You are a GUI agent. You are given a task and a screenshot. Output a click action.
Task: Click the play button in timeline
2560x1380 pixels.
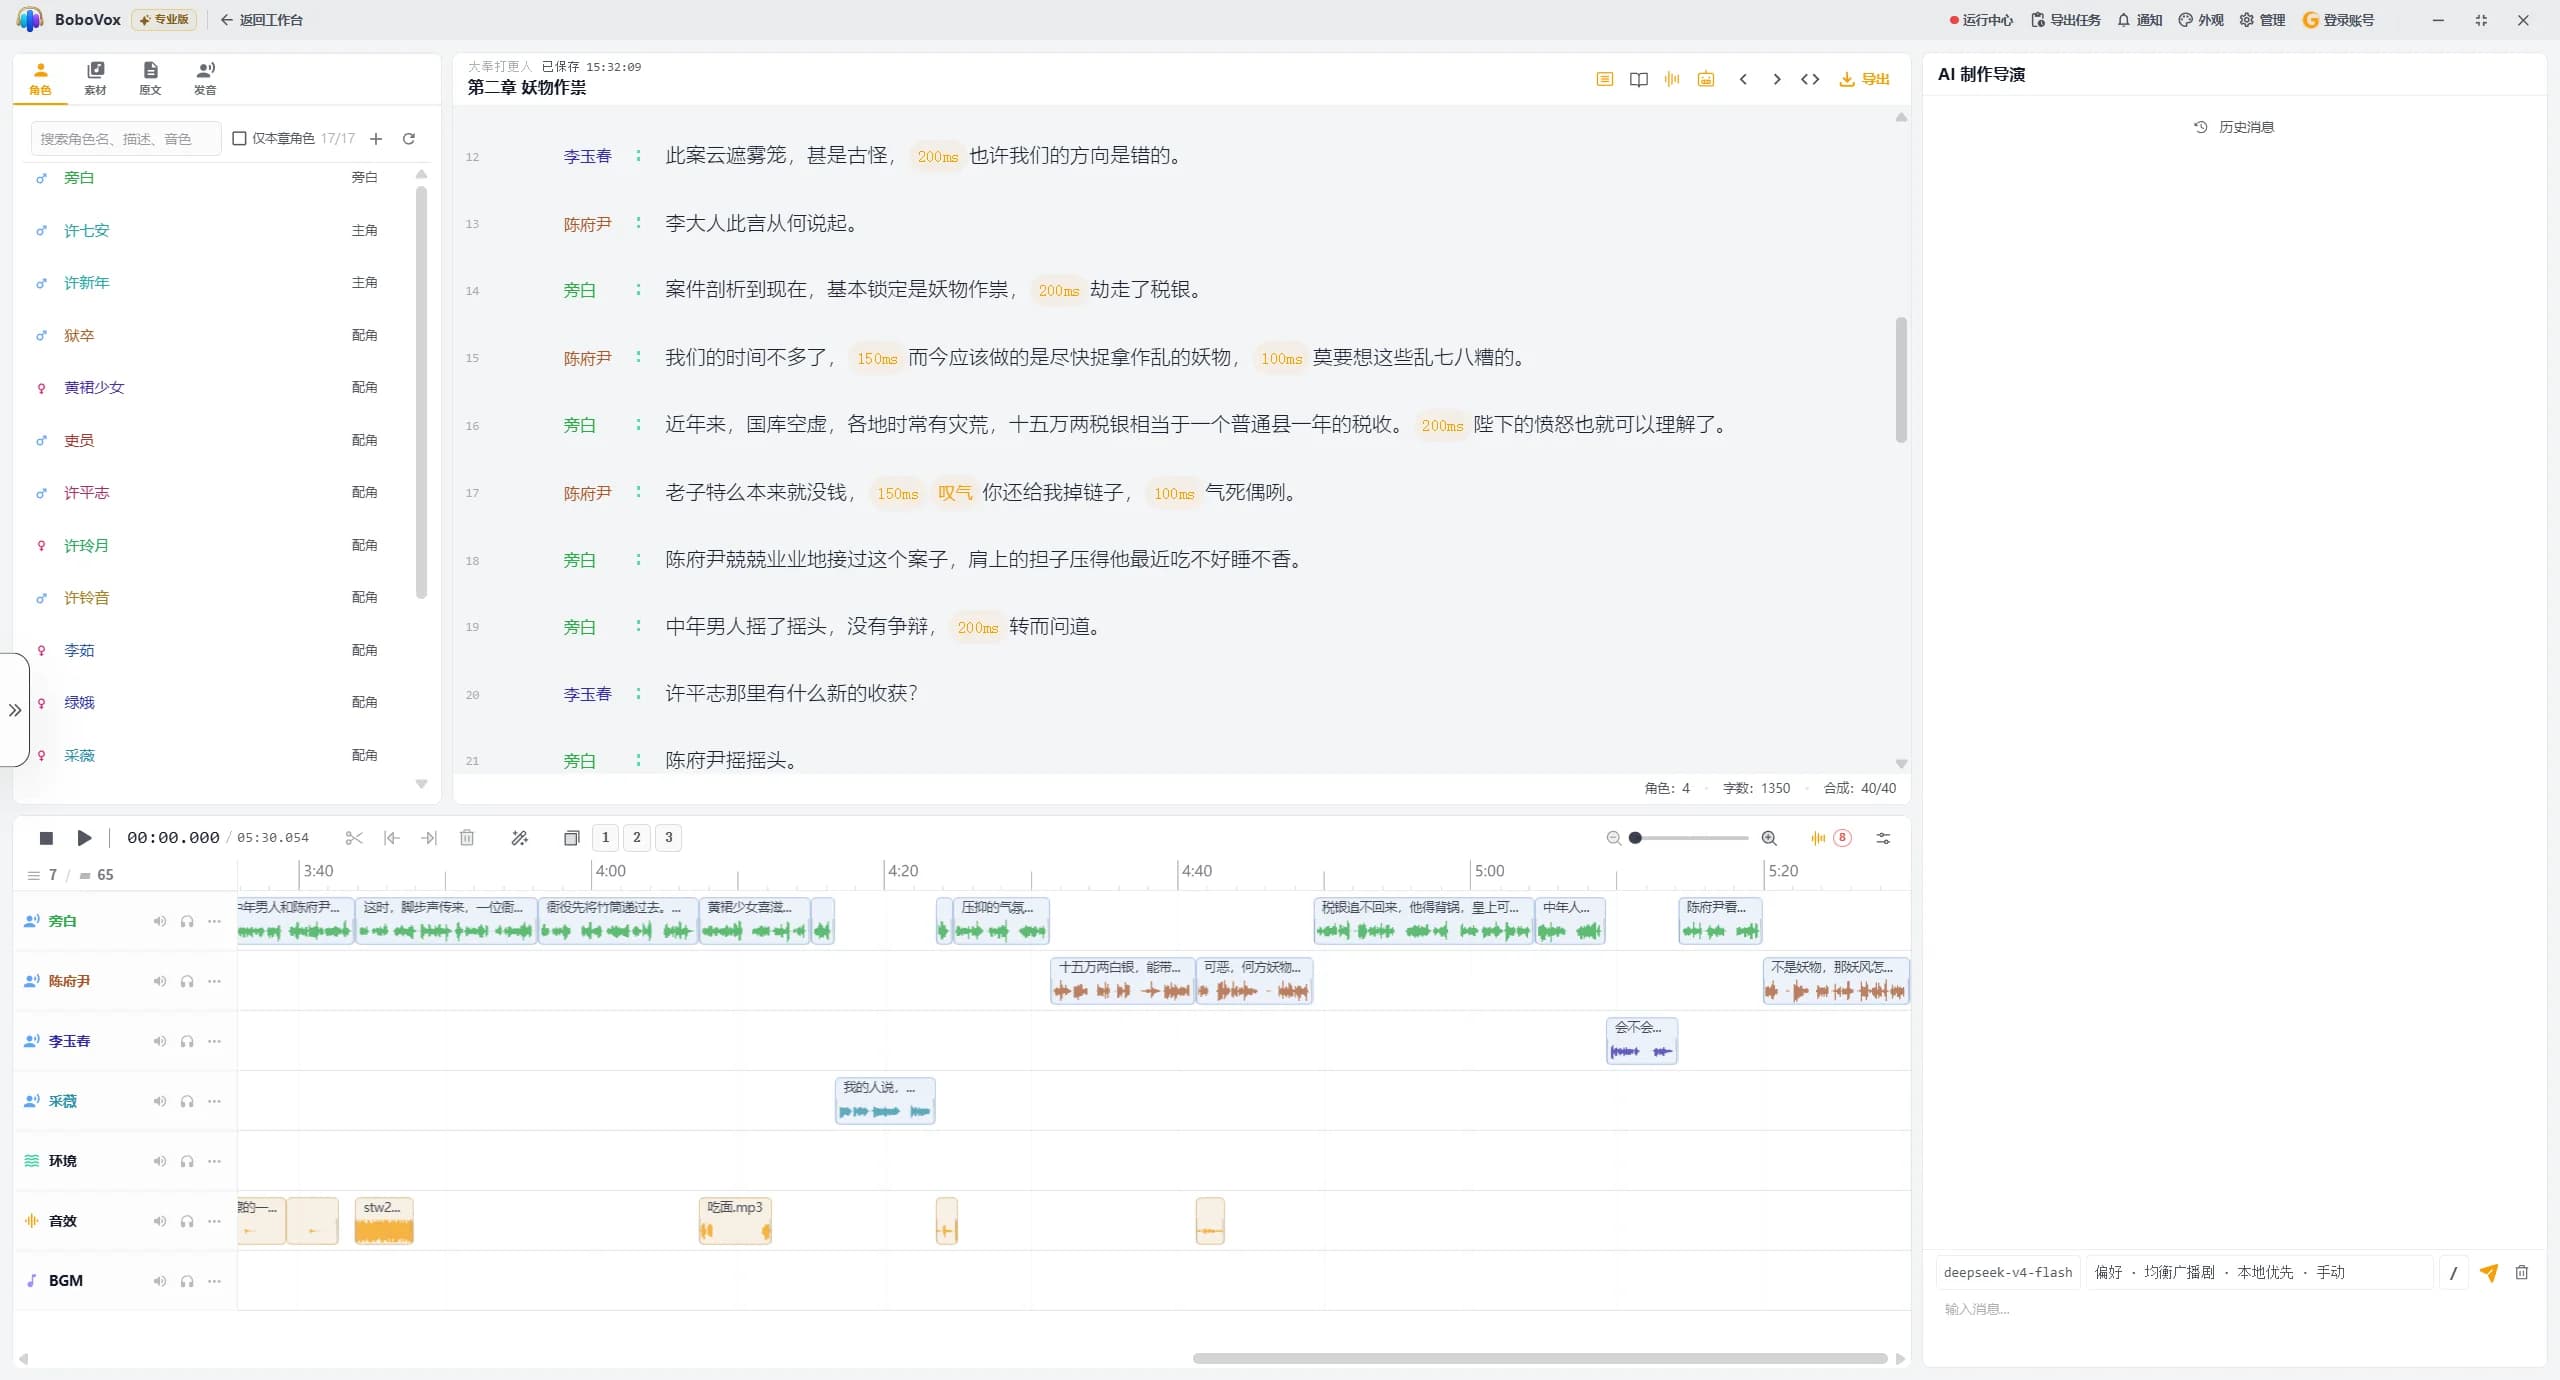click(84, 838)
